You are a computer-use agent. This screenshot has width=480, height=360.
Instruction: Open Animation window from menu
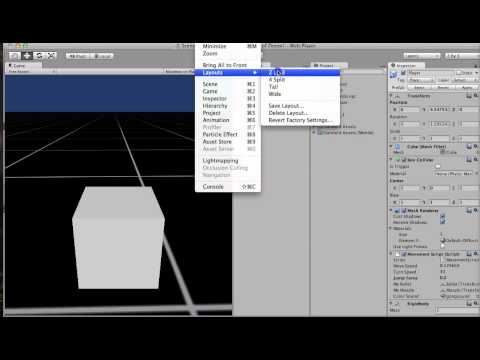click(x=228, y=120)
